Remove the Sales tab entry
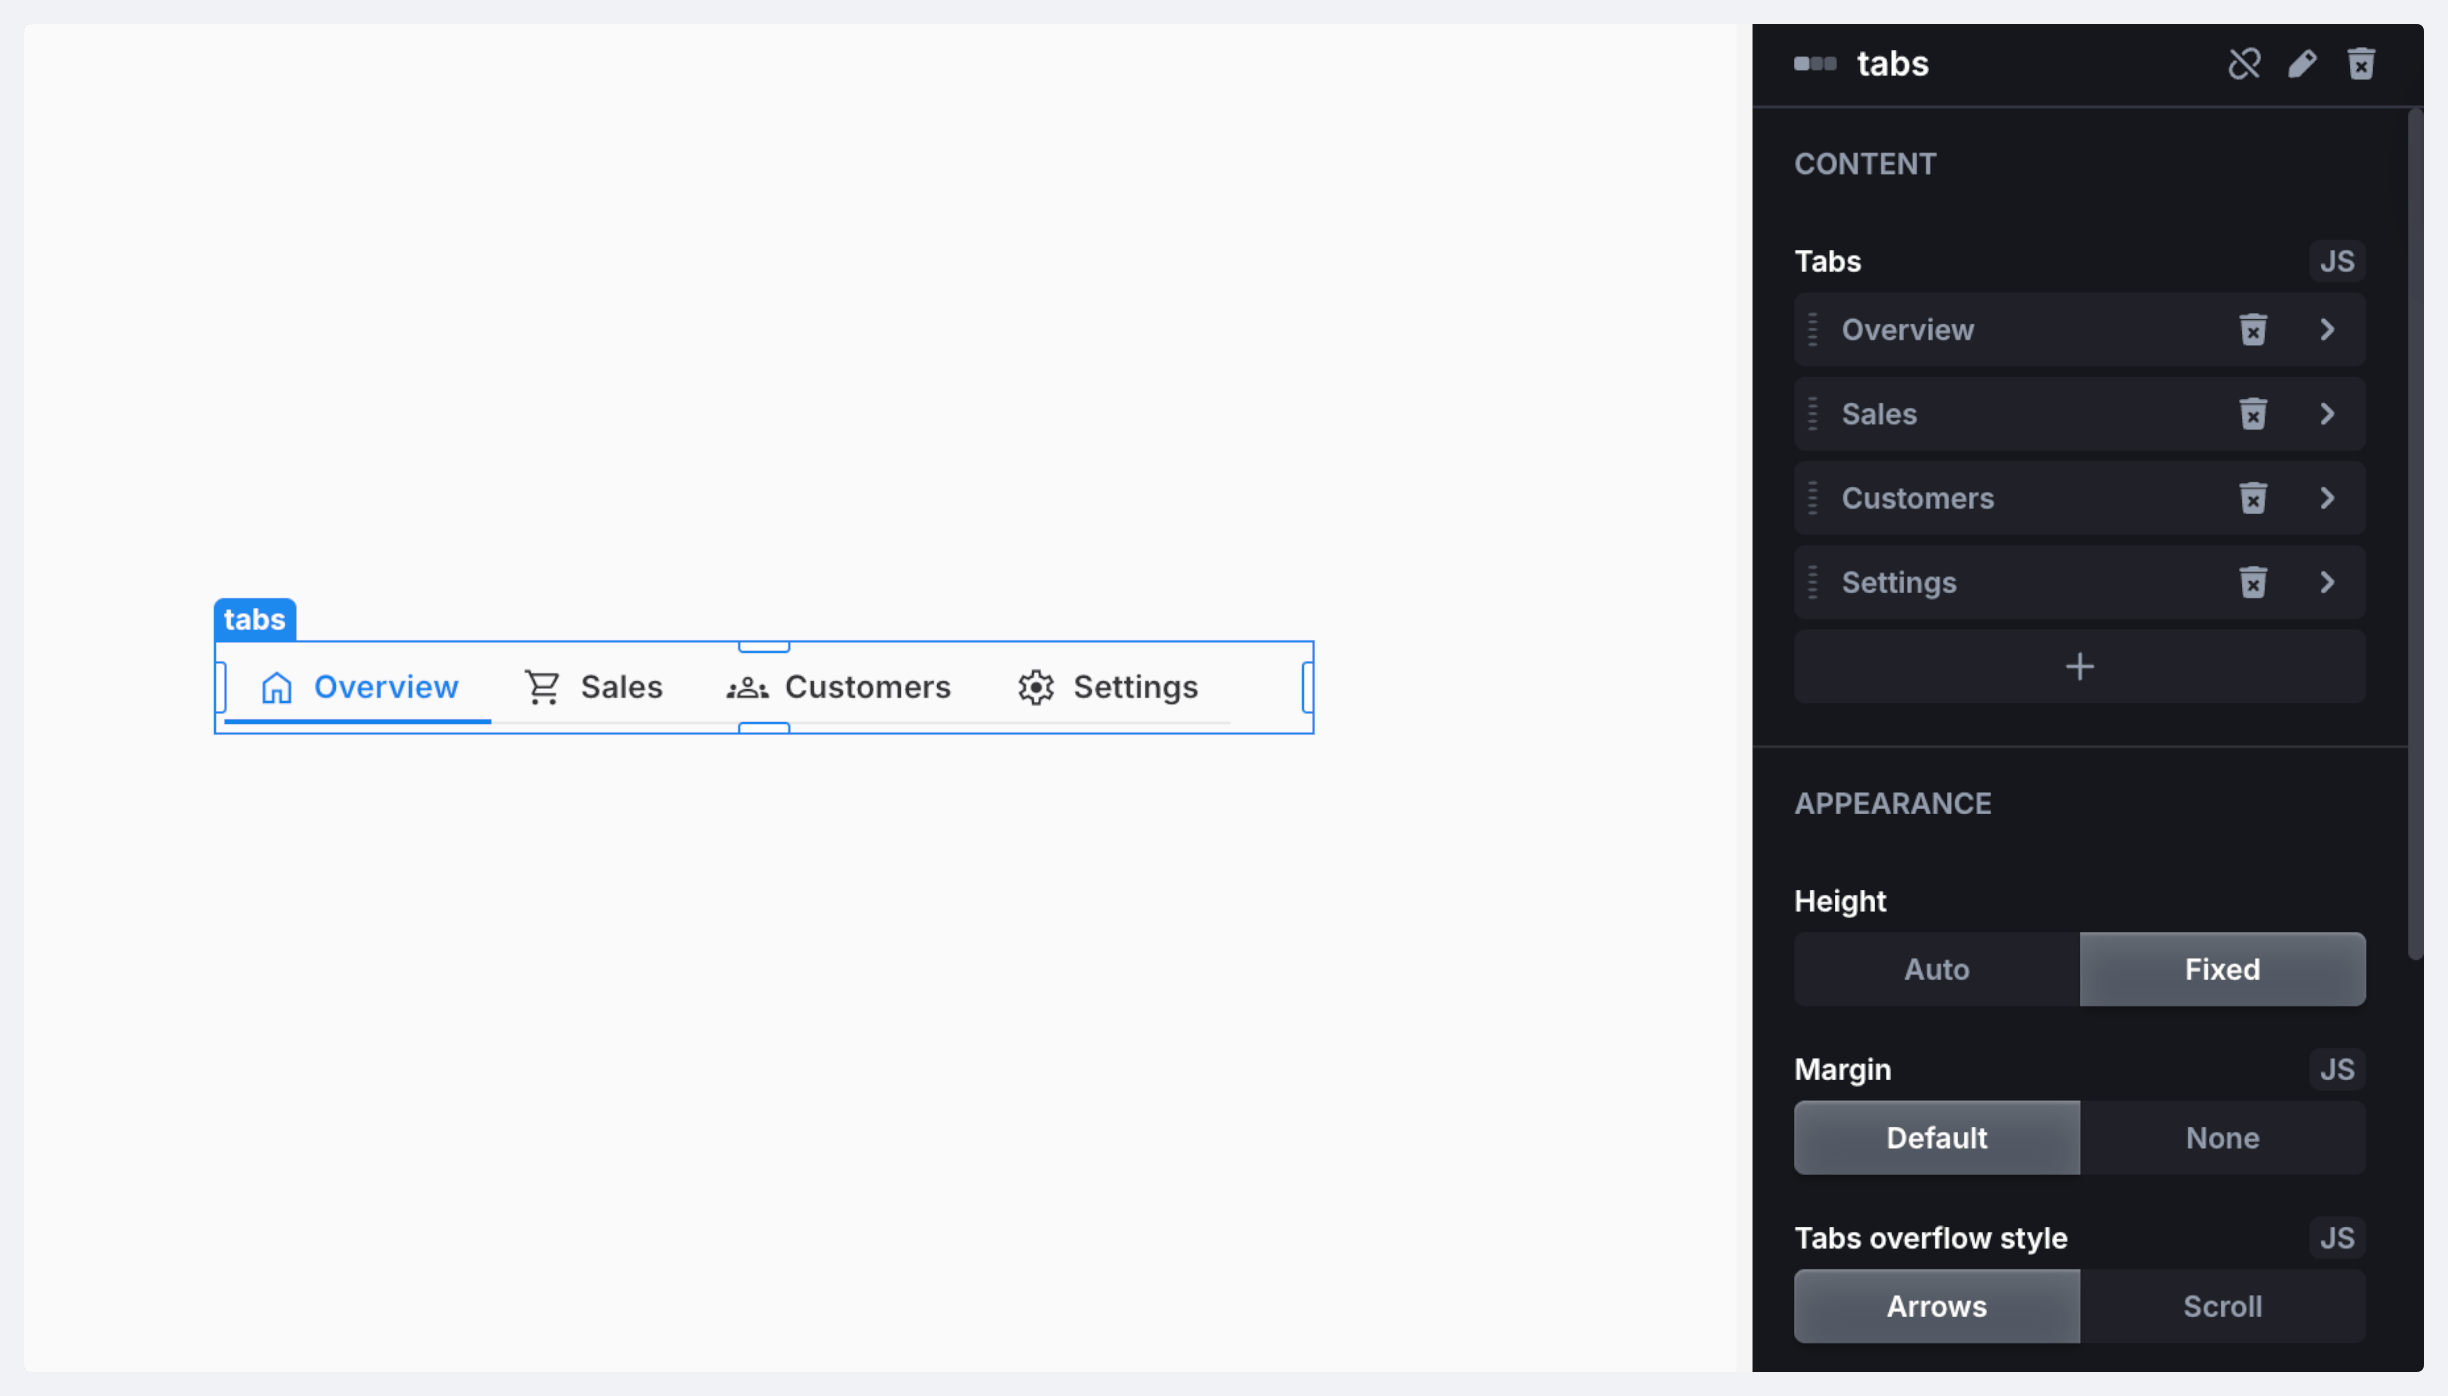Image resolution: width=2448 pixels, height=1396 pixels. tap(2252, 414)
